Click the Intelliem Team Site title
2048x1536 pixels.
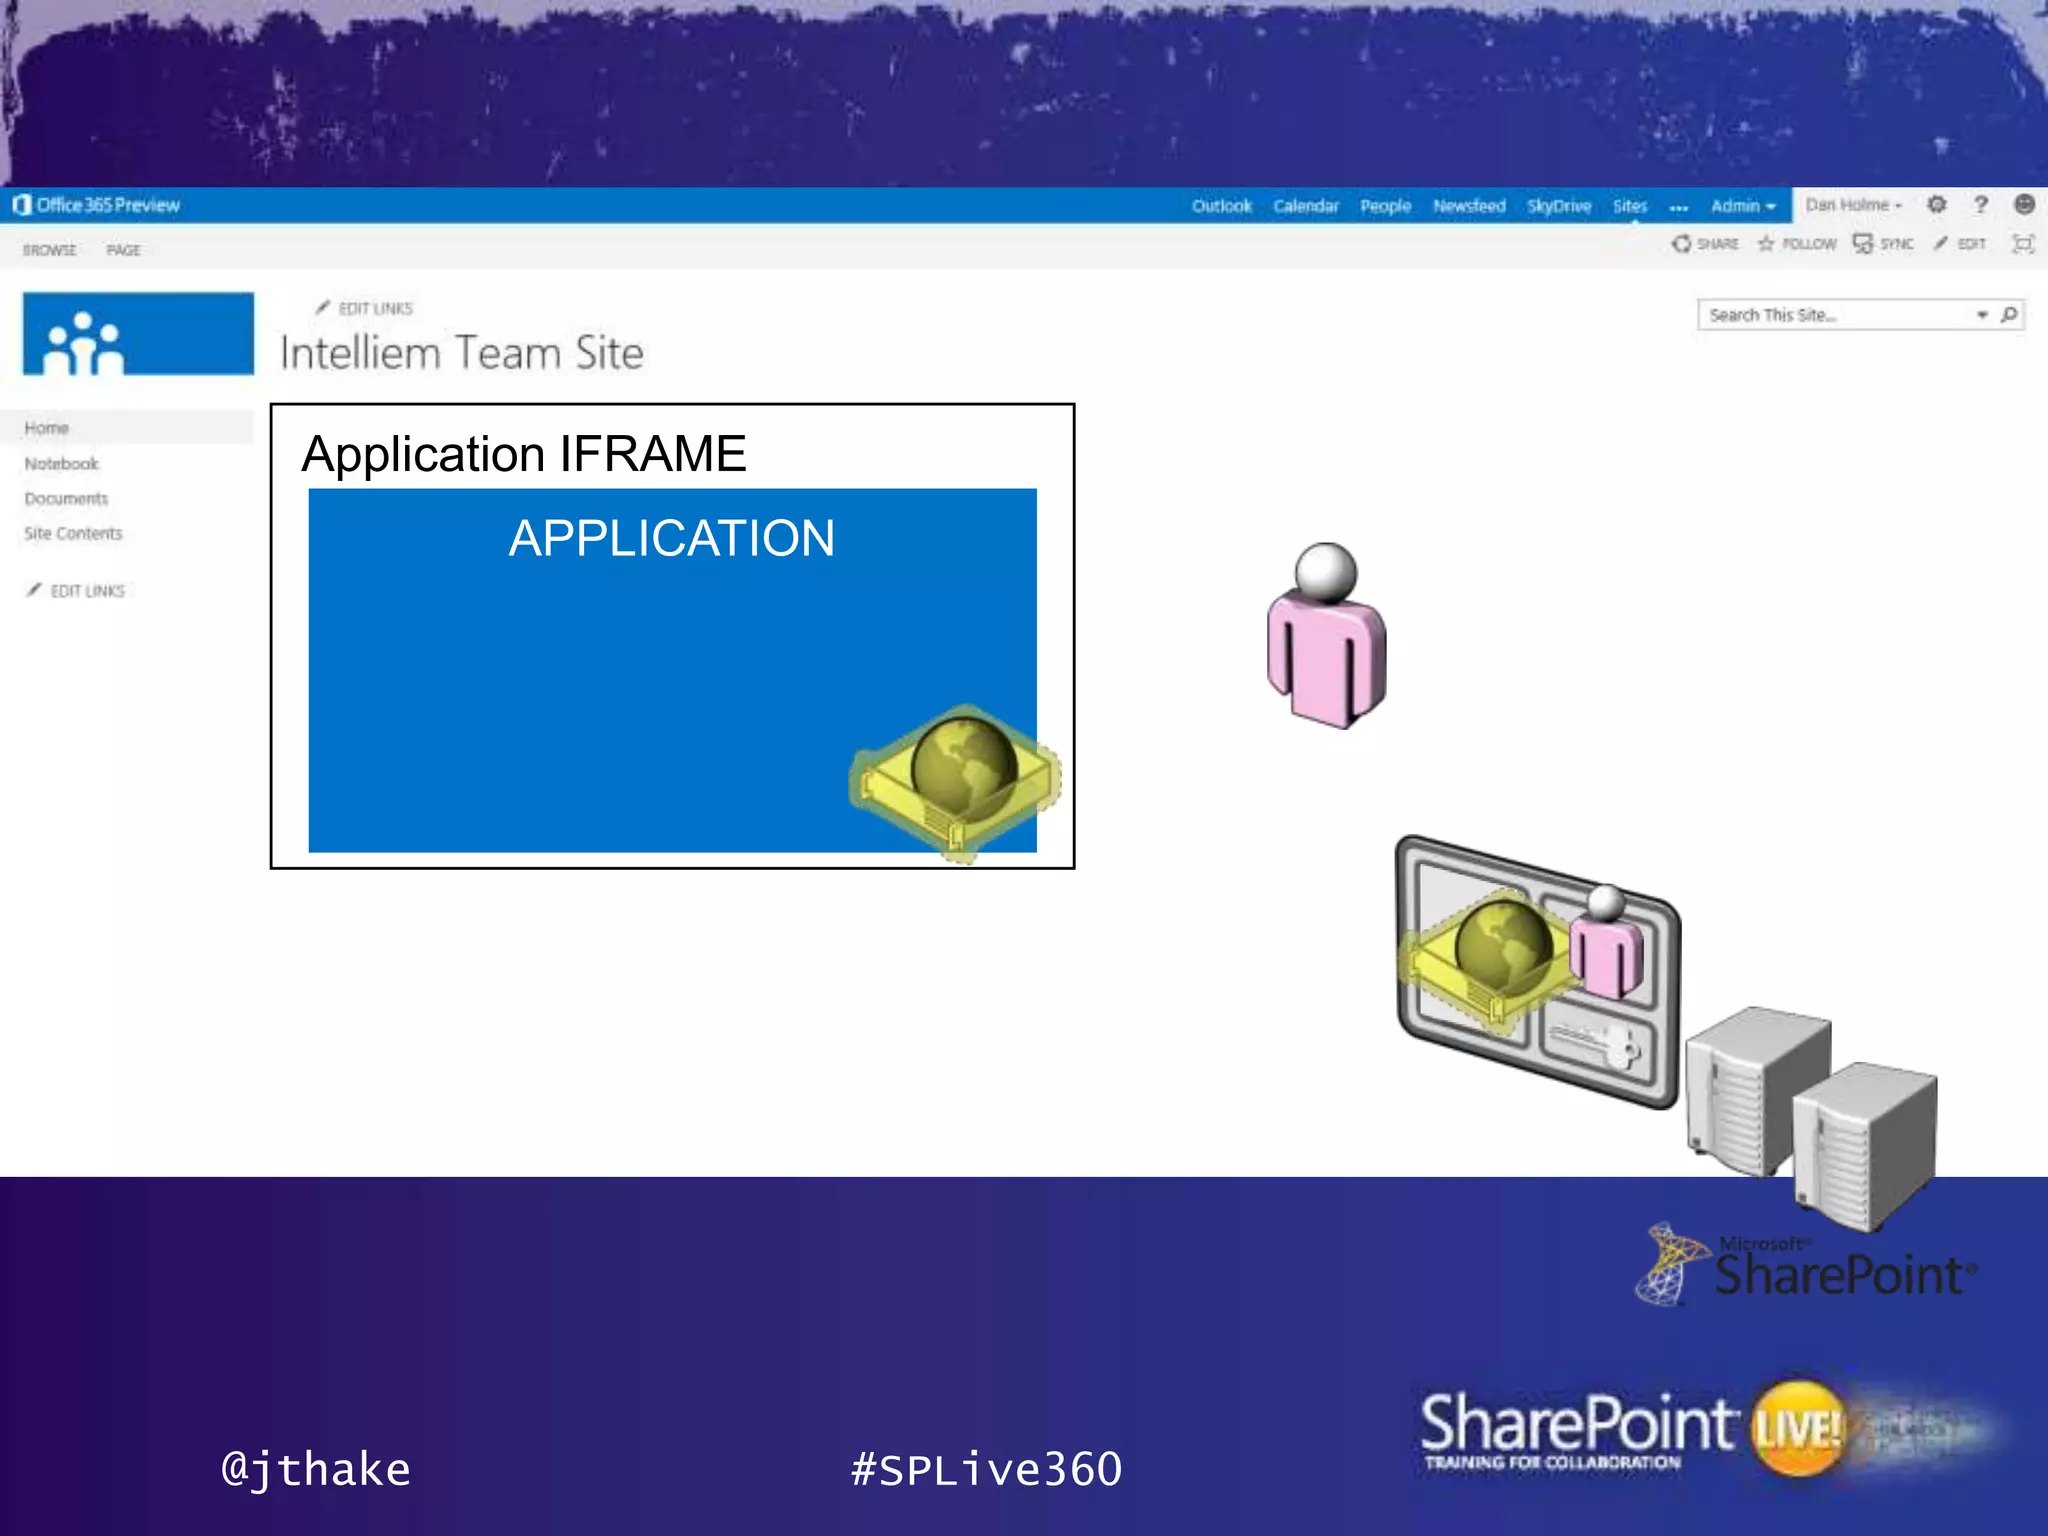[461, 353]
